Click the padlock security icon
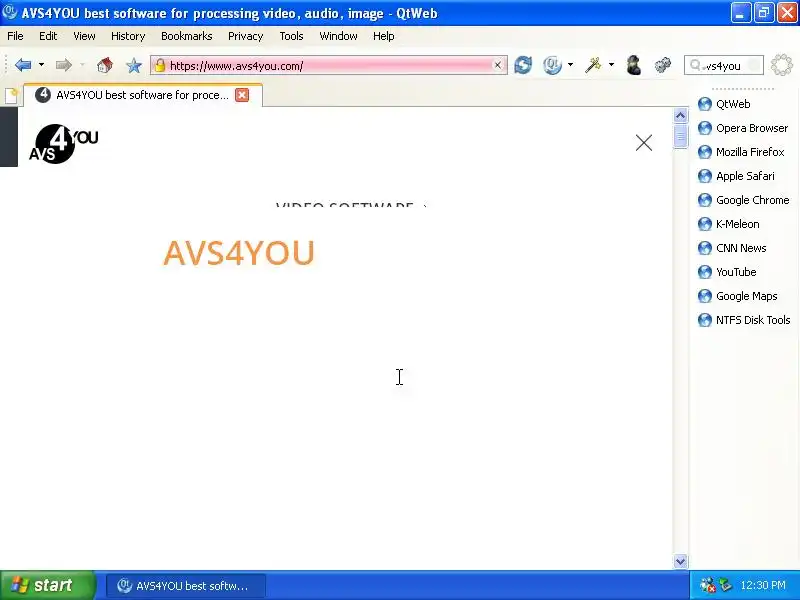The width and height of the screenshot is (800, 600). 160,65
